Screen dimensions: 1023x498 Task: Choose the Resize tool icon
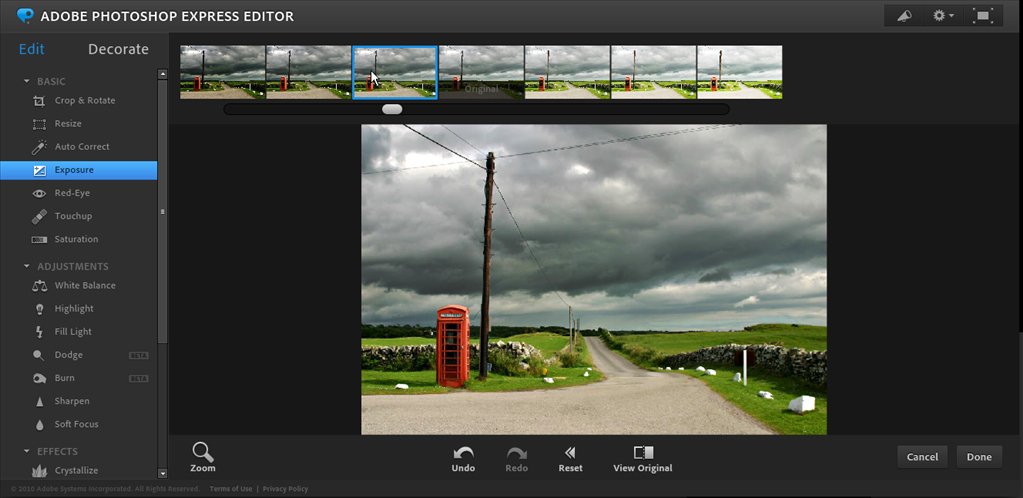pyautogui.click(x=39, y=124)
